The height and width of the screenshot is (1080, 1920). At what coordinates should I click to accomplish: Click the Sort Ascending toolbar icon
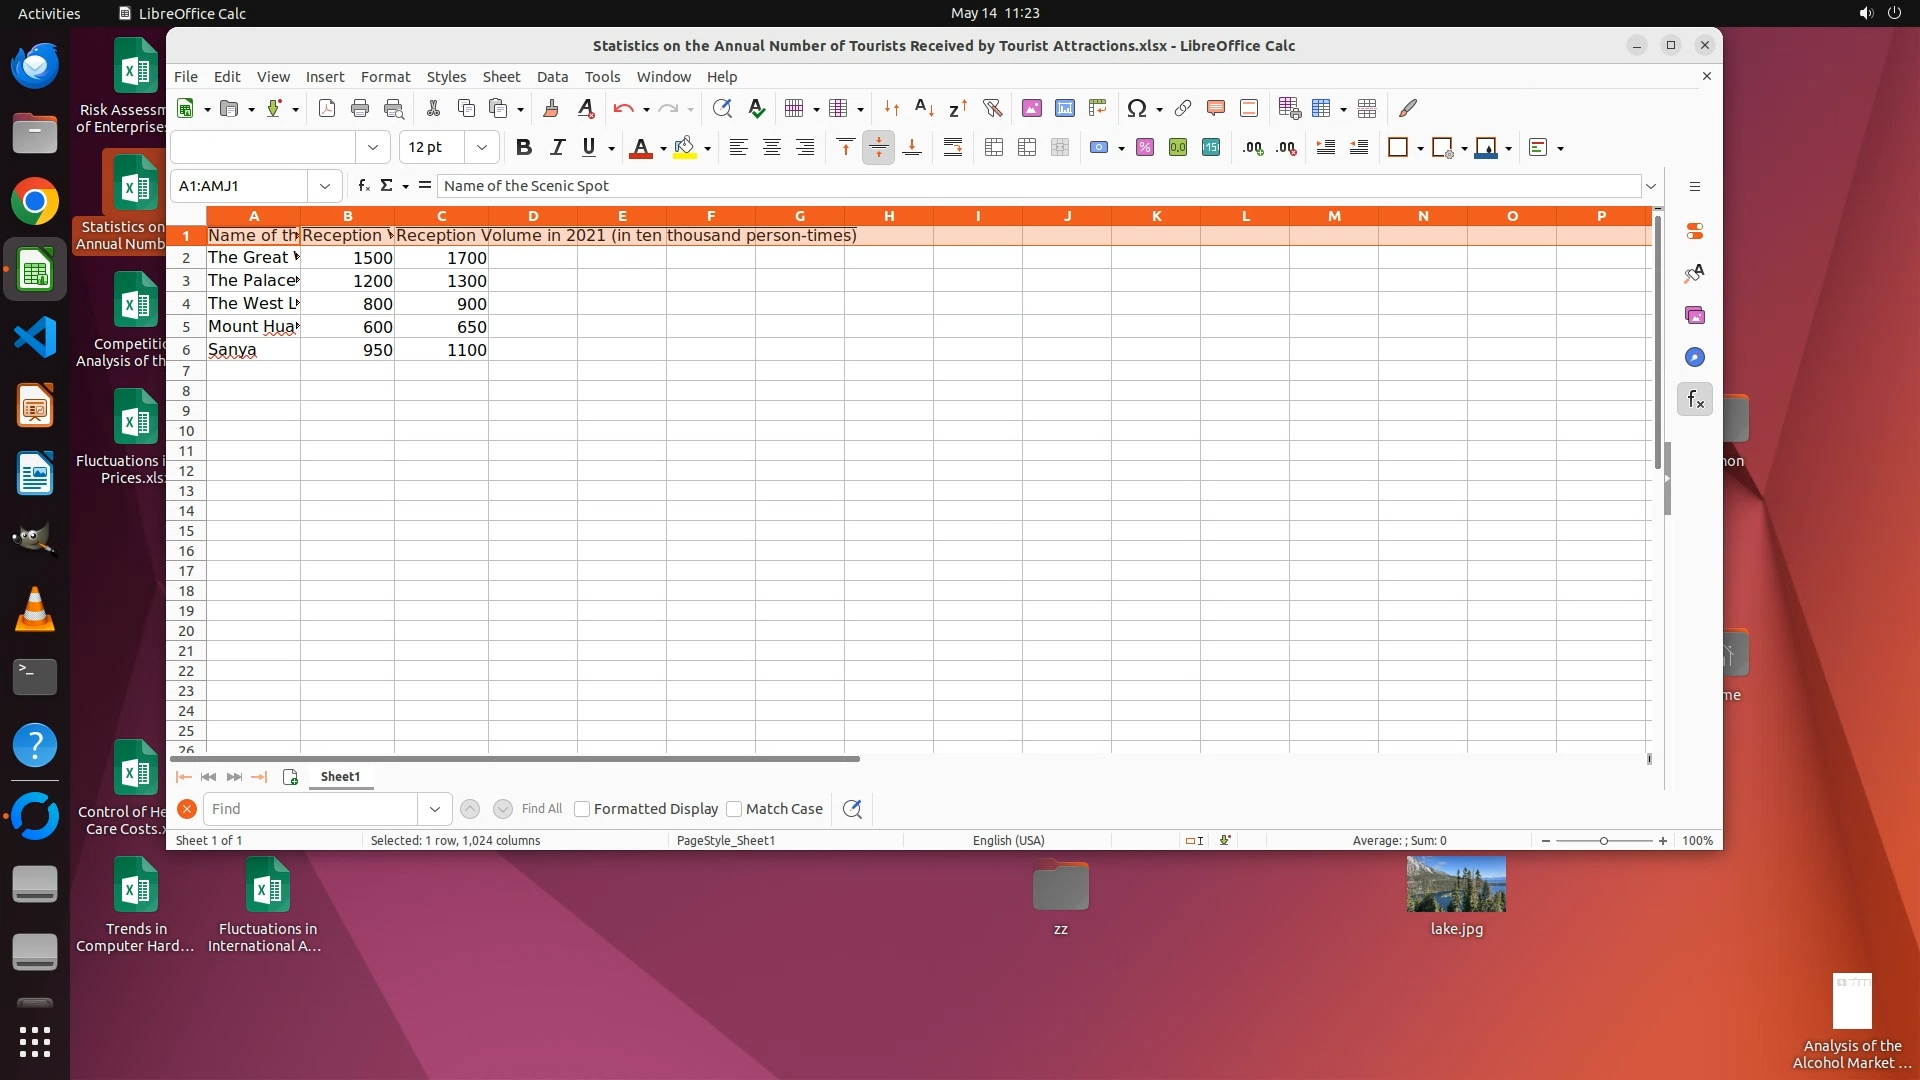(x=924, y=108)
